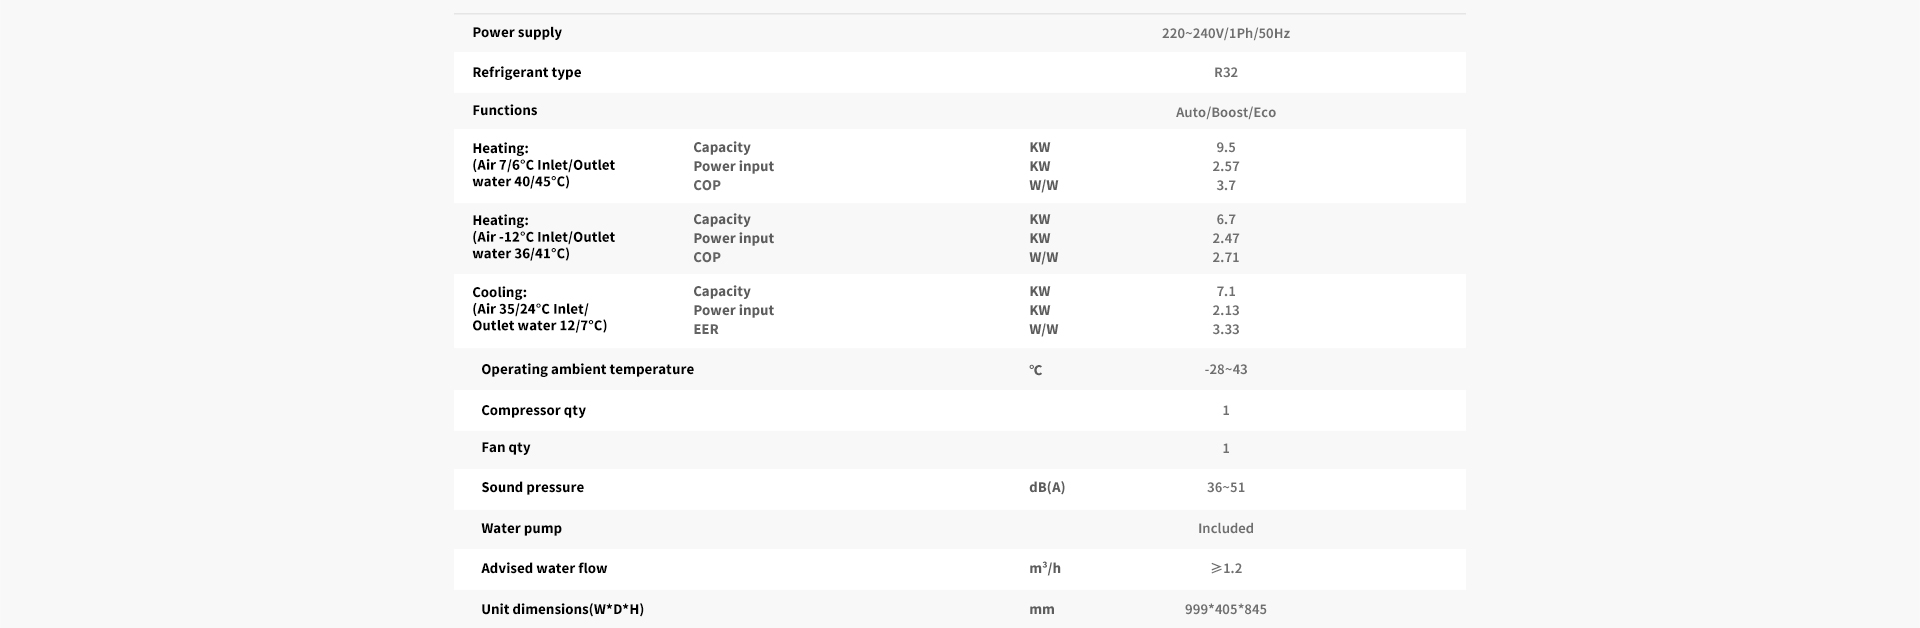Select the 9.5 heating capacity value

pos(1225,147)
